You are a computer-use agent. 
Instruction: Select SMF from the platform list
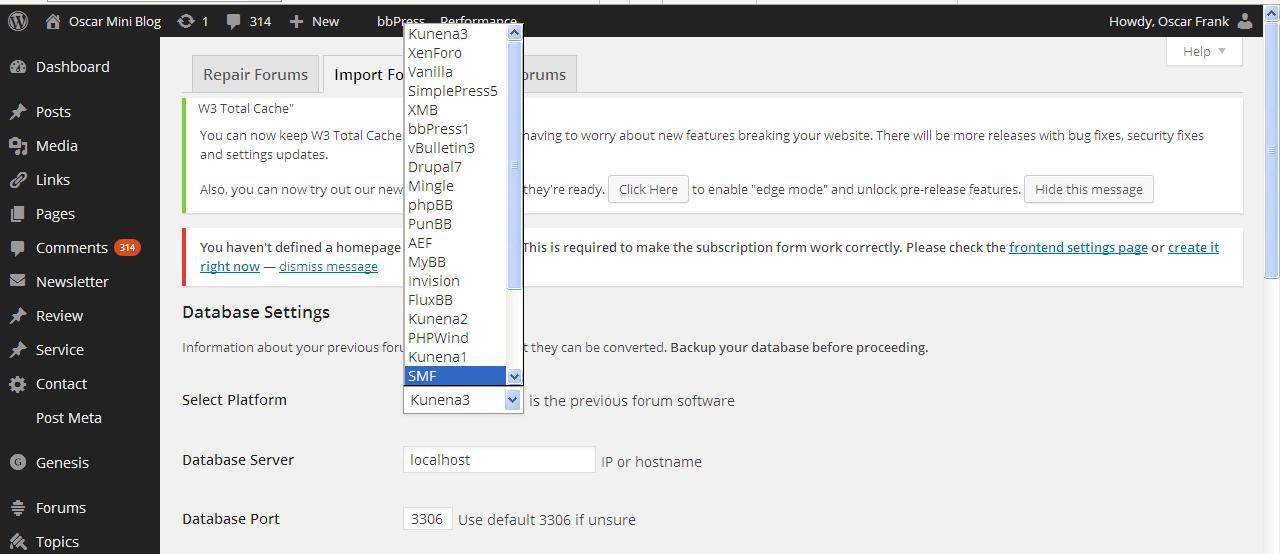coord(456,376)
